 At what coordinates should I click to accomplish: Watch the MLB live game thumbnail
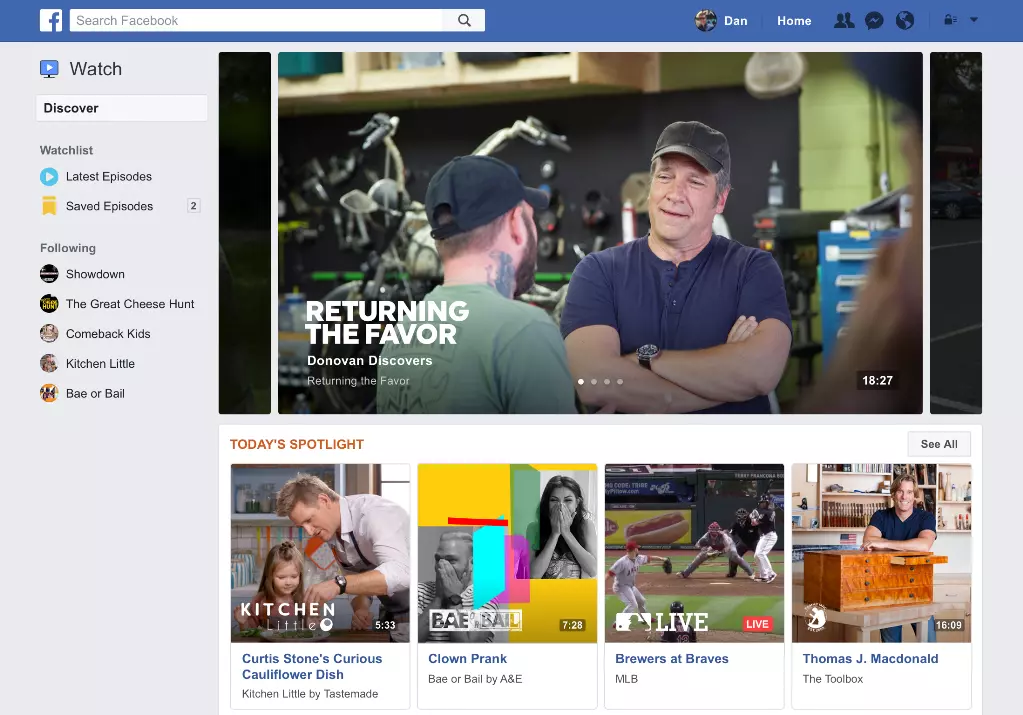click(x=694, y=553)
